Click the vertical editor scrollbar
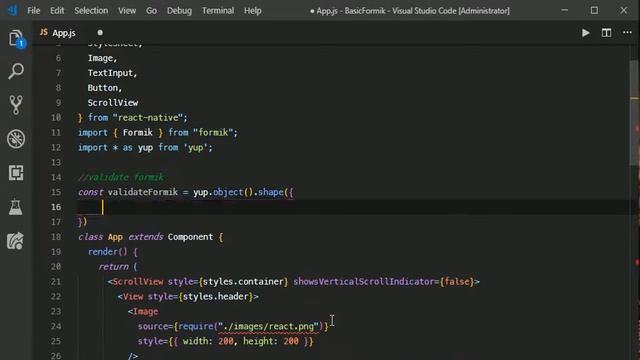This screenshot has width=640, height=360. point(634,112)
